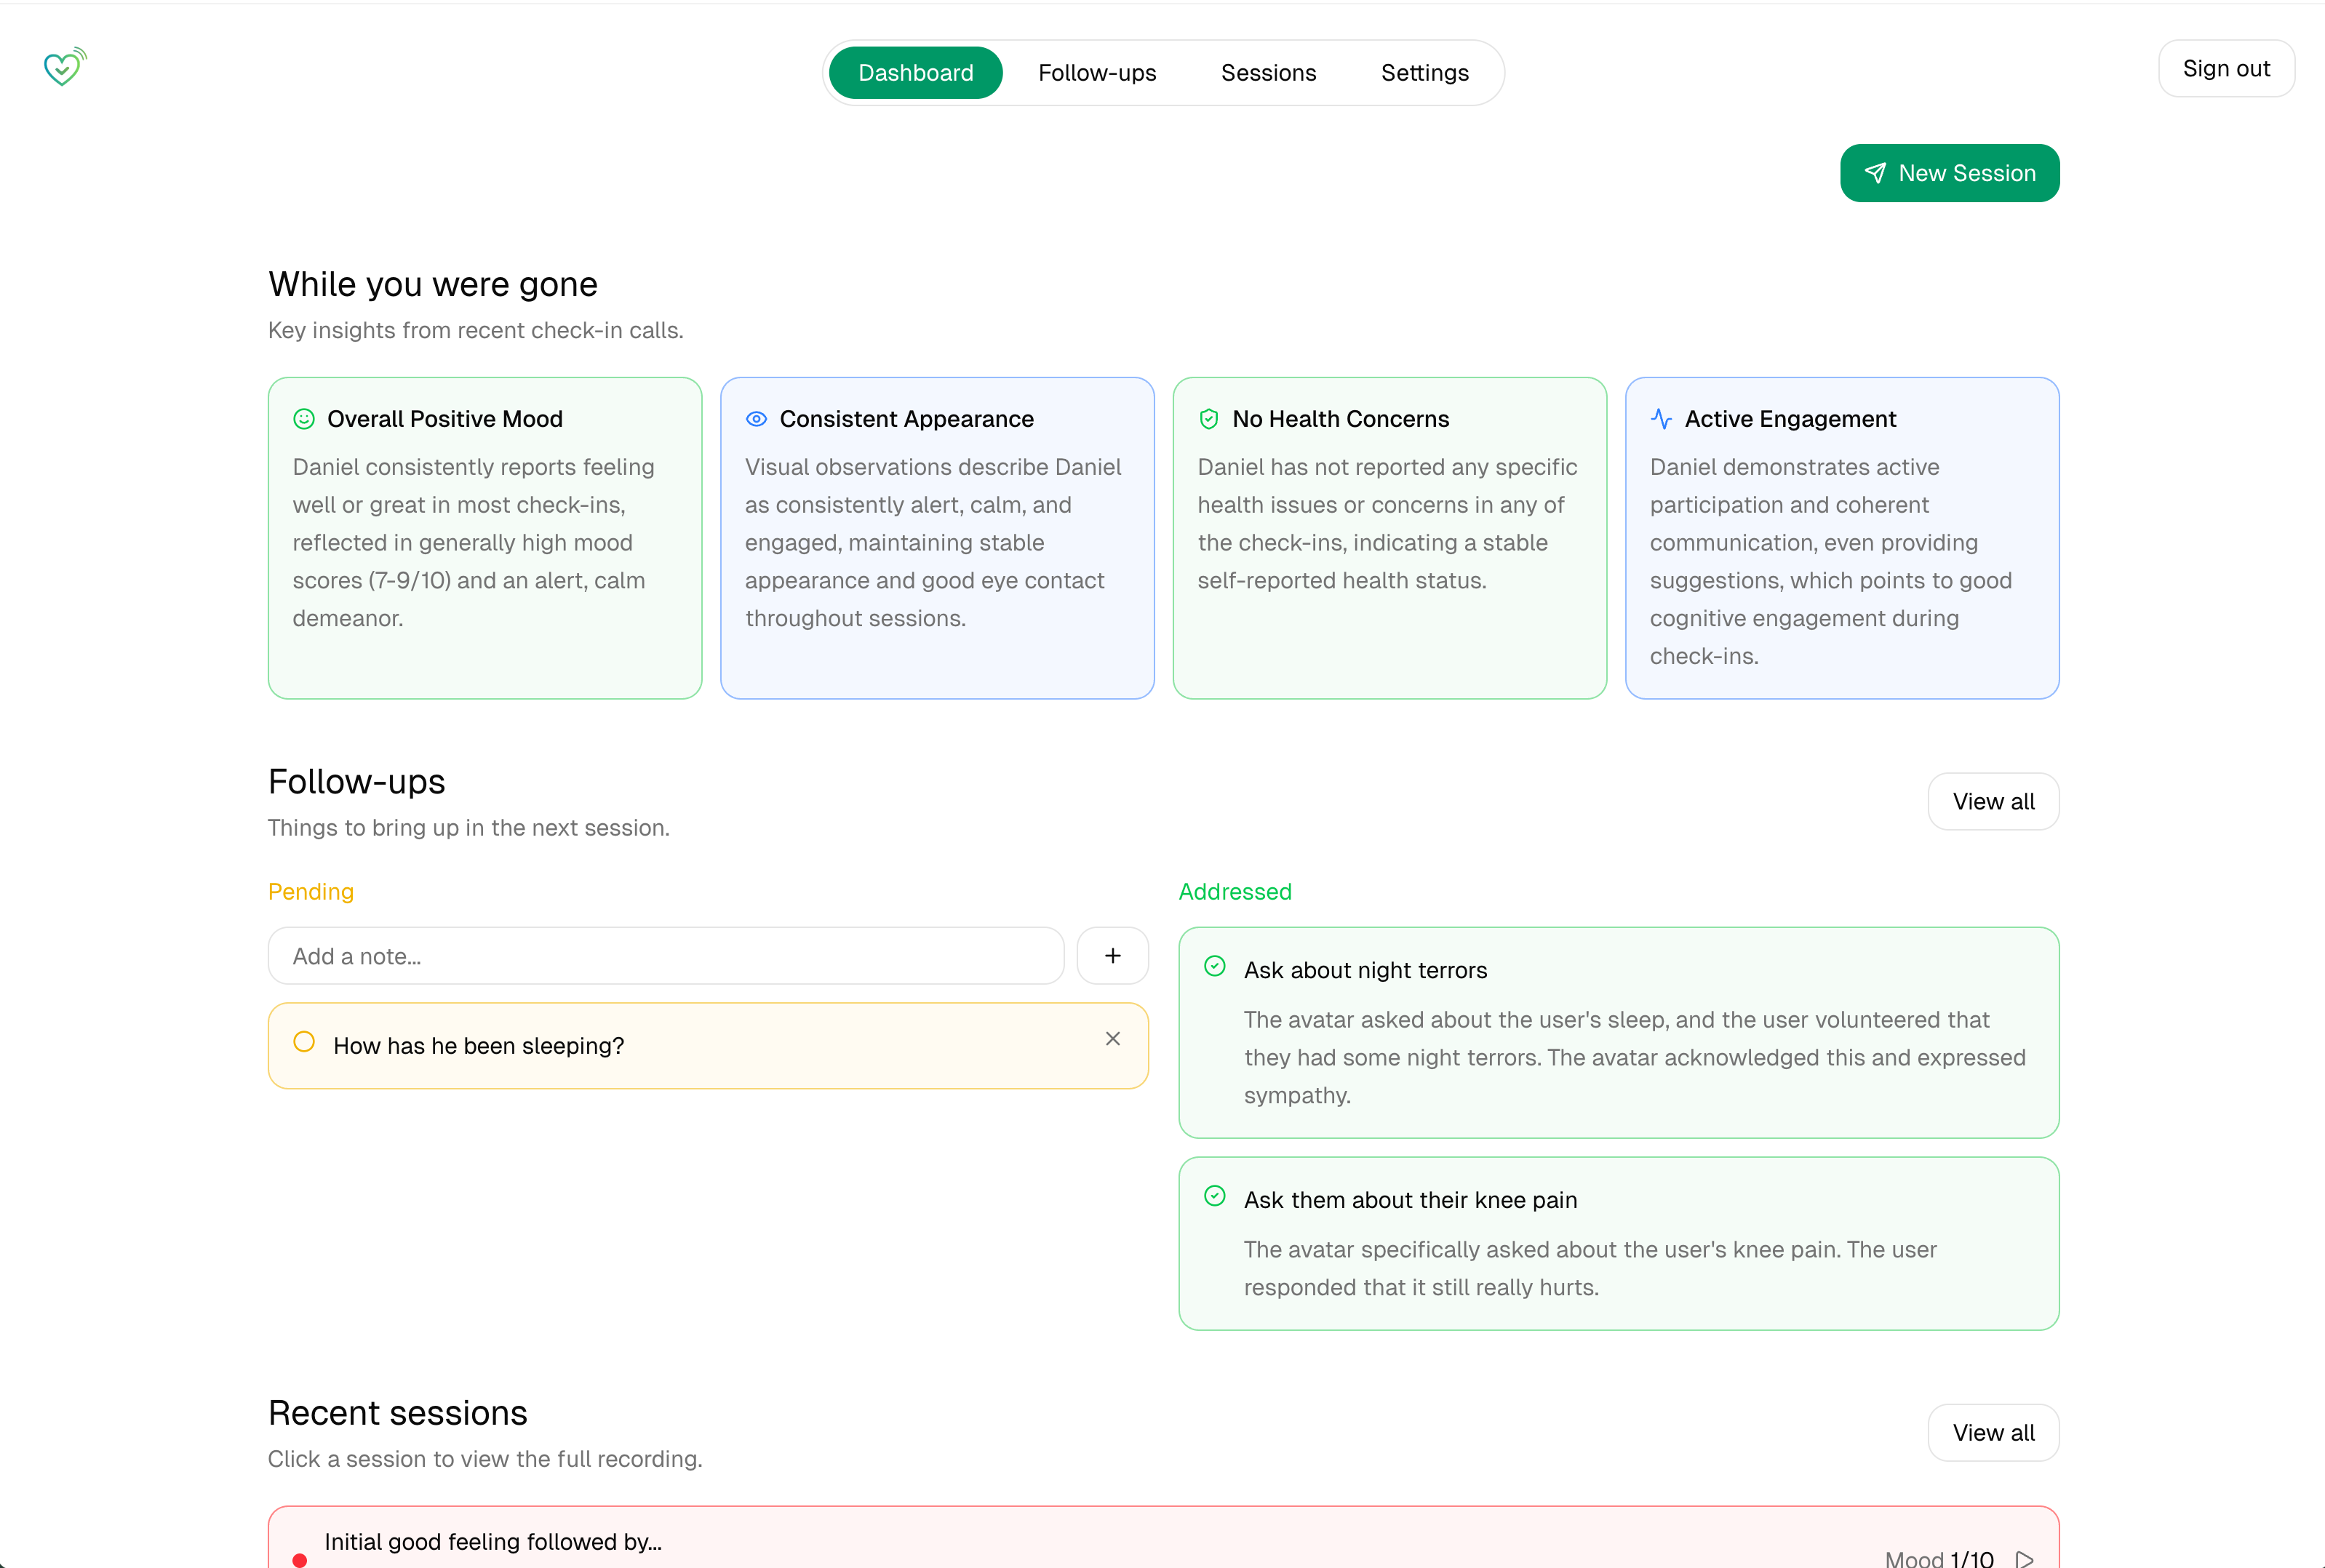Click the plus icon to add note
The height and width of the screenshot is (1568, 2325).
coord(1112,956)
